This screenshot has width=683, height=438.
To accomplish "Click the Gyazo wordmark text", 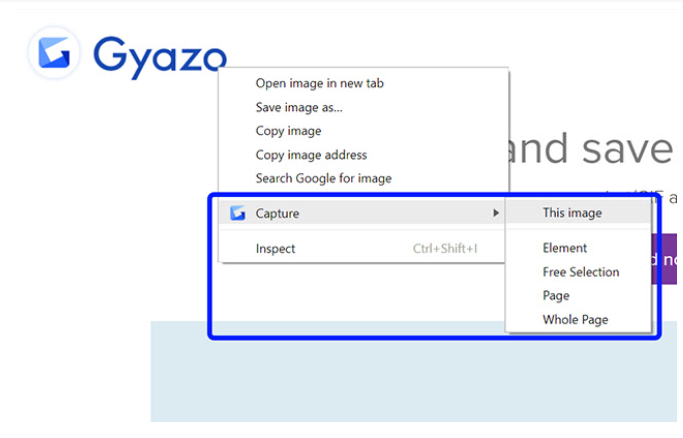I will pos(160,57).
